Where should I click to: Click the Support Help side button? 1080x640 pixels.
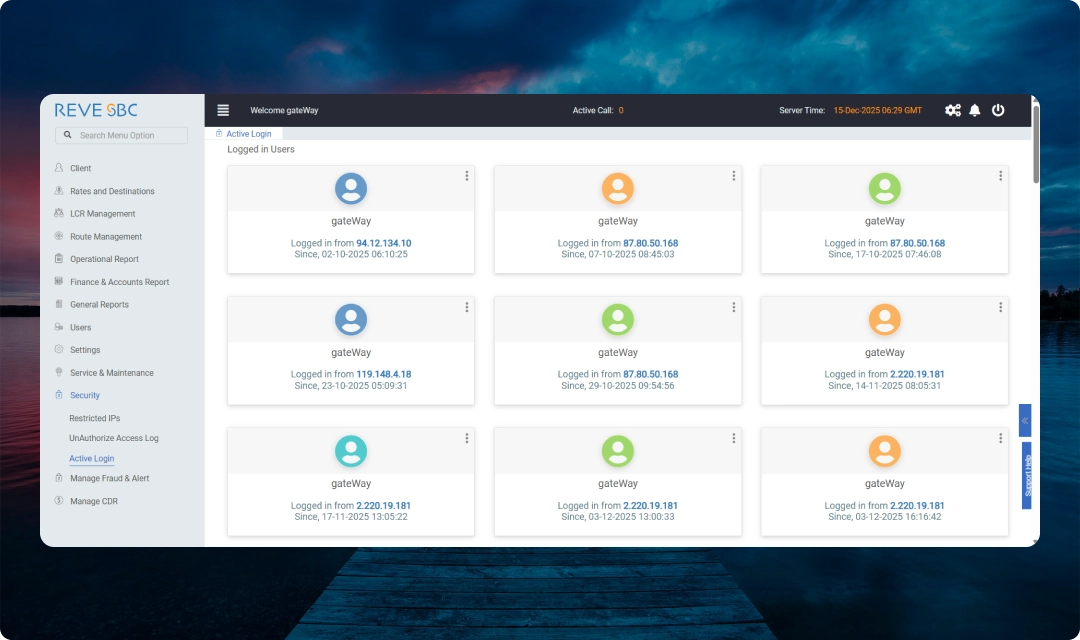point(1027,476)
